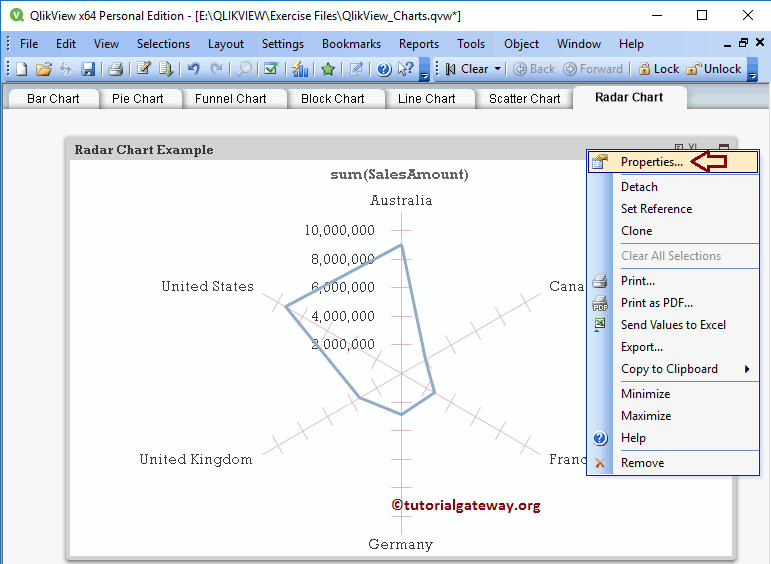
Task: Click the Show/Edit Notes icon
Action: (356, 69)
